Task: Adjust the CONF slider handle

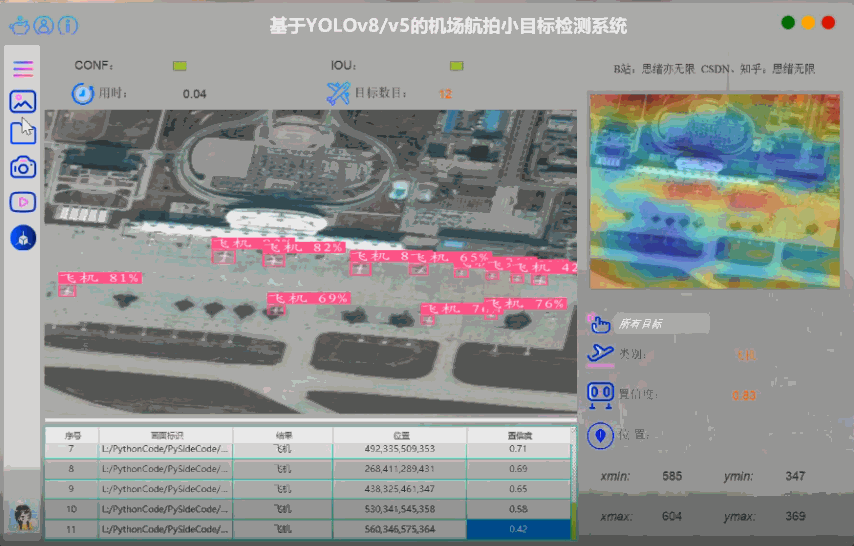Action: (x=180, y=66)
